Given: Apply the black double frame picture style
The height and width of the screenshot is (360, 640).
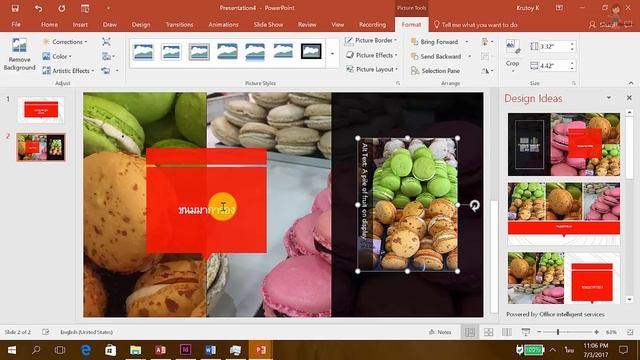Looking at the screenshot, I should tap(311, 52).
